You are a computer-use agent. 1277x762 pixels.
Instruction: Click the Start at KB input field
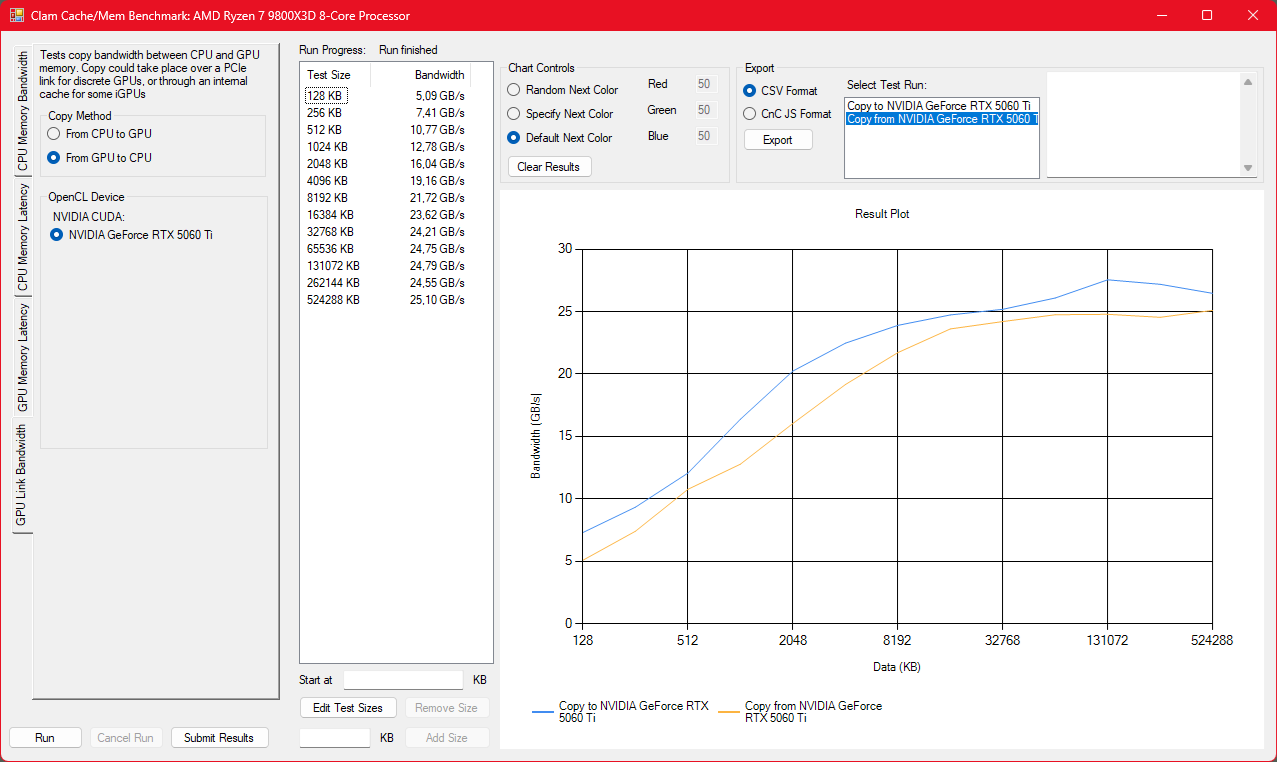tap(404, 680)
